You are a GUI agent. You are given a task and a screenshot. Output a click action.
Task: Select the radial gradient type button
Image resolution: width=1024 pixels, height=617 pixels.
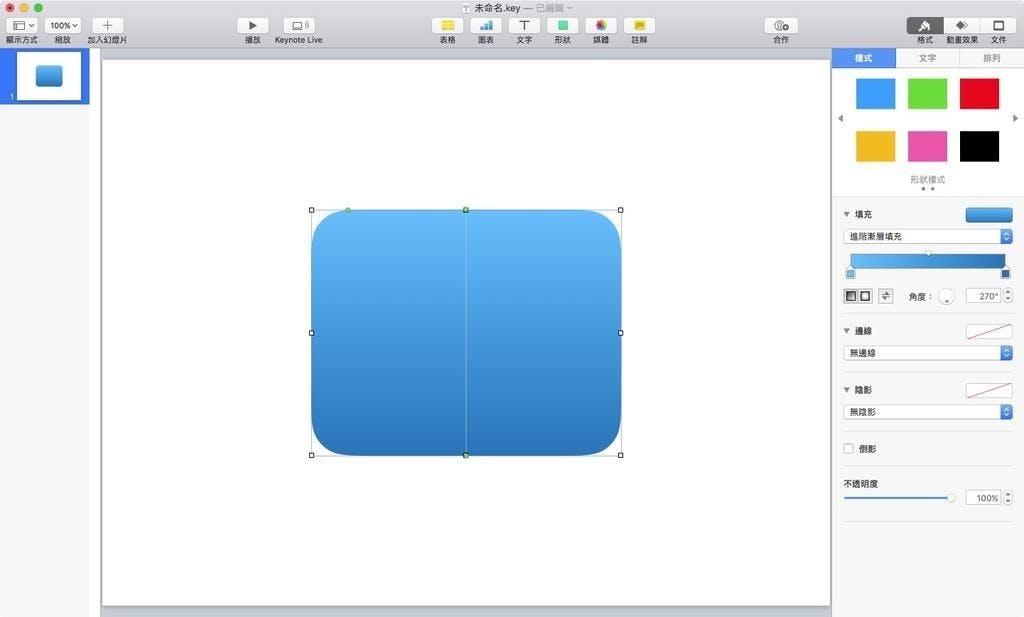[x=865, y=296]
